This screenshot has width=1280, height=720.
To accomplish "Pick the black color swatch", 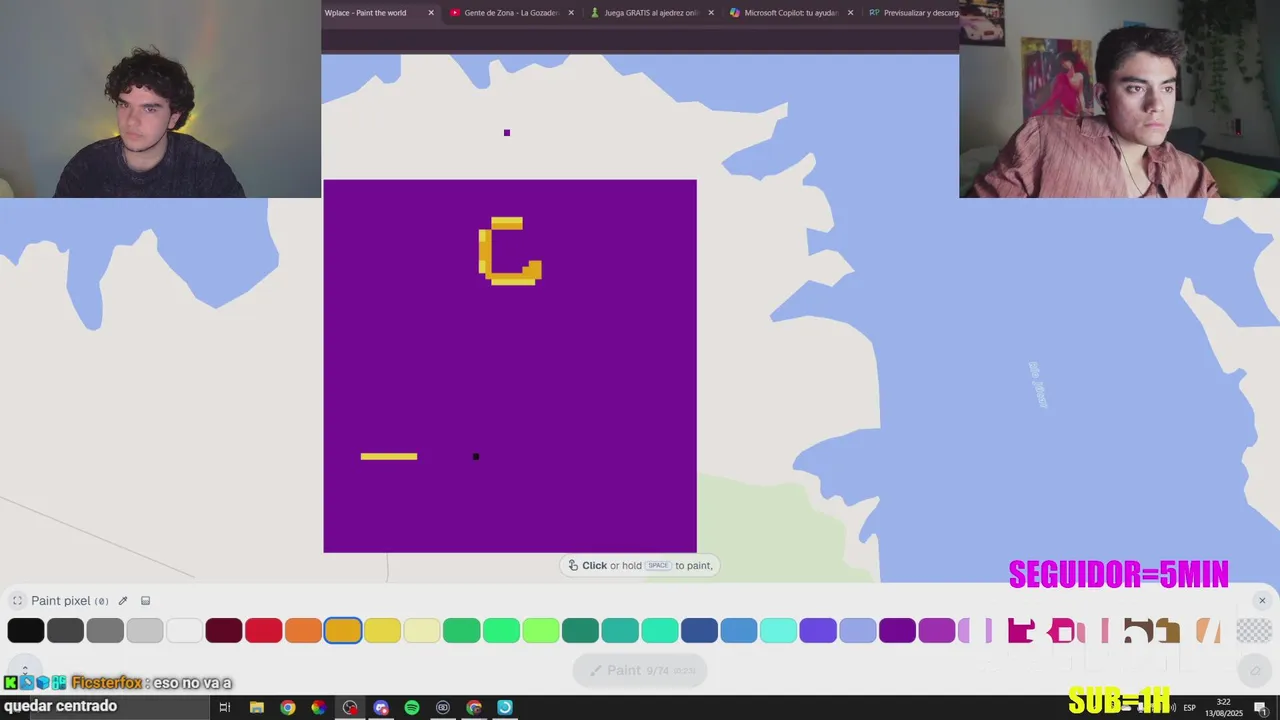I will click(x=26, y=630).
